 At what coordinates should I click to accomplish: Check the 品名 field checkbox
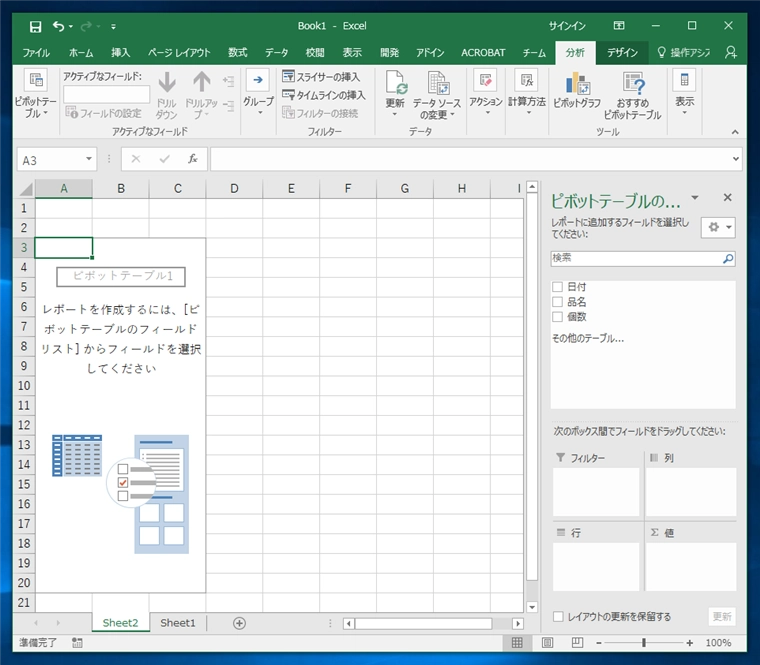point(558,302)
